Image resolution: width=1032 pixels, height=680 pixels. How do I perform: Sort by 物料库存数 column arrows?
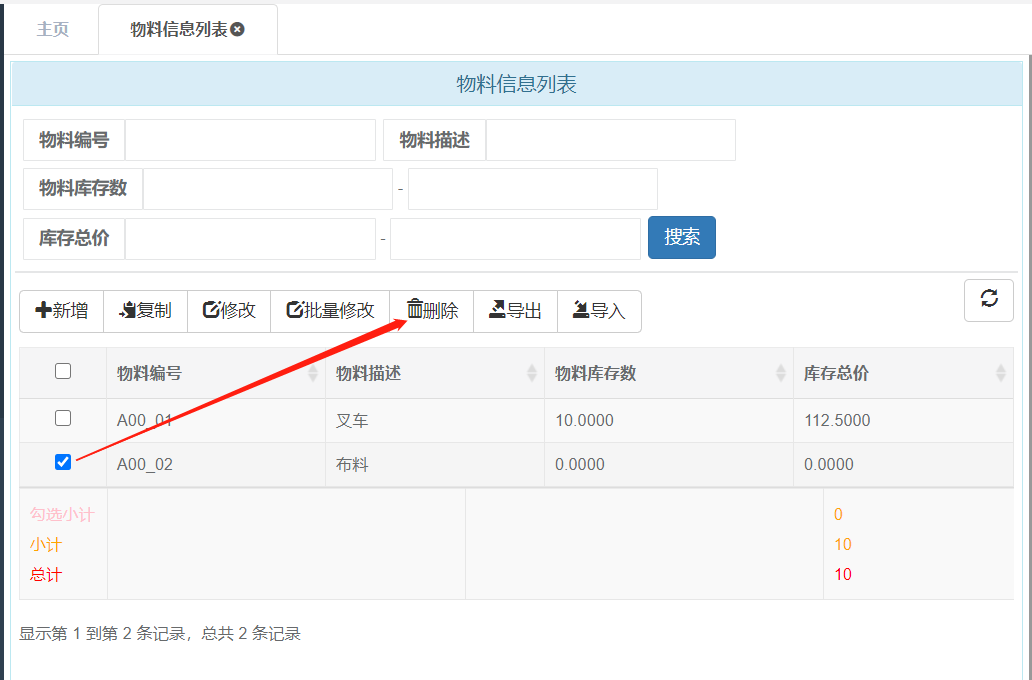pyautogui.click(x=781, y=373)
